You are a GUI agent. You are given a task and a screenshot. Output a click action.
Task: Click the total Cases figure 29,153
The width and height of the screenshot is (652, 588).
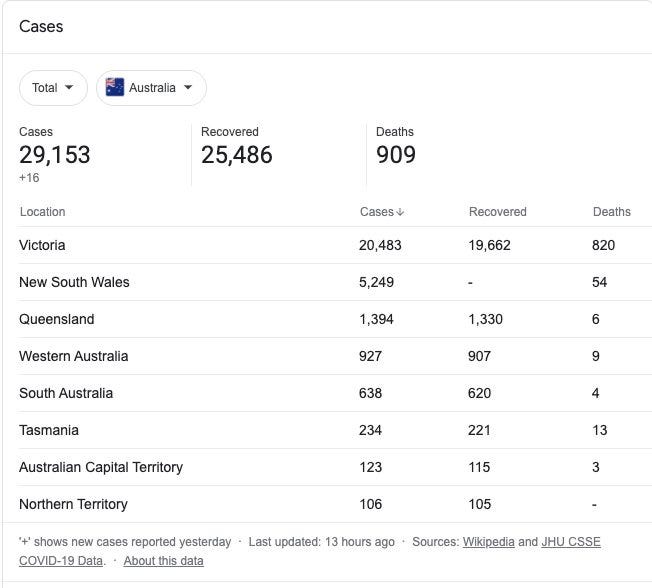54,155
